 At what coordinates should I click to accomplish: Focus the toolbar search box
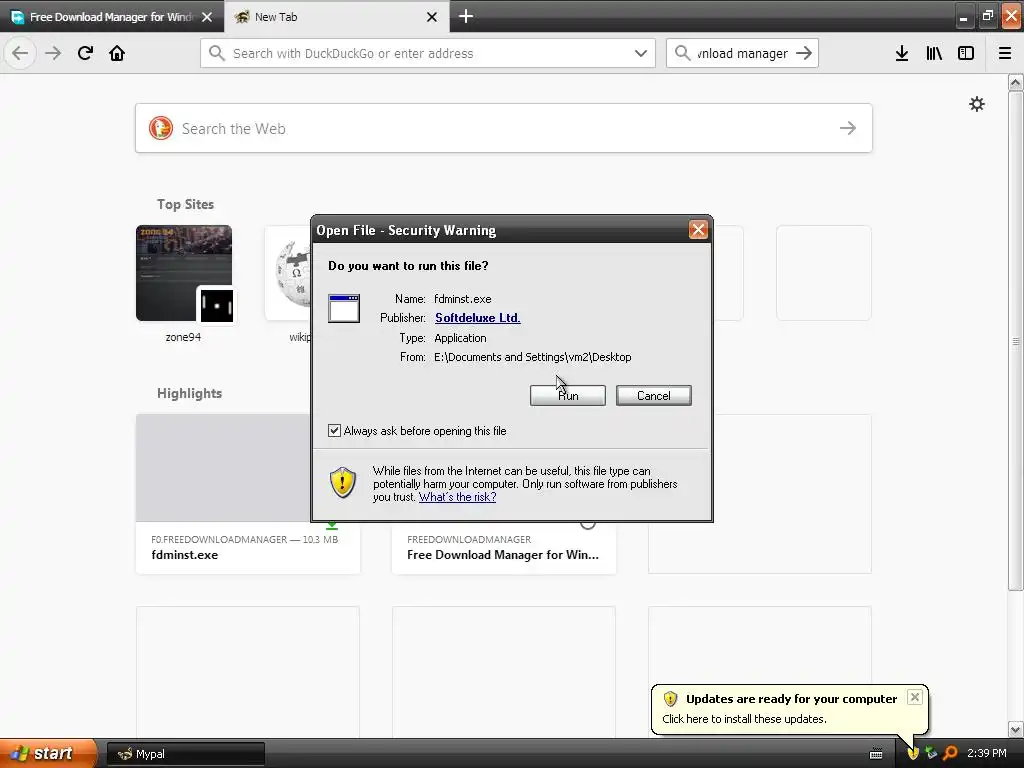pyautogui.click(x=742, y=53)
